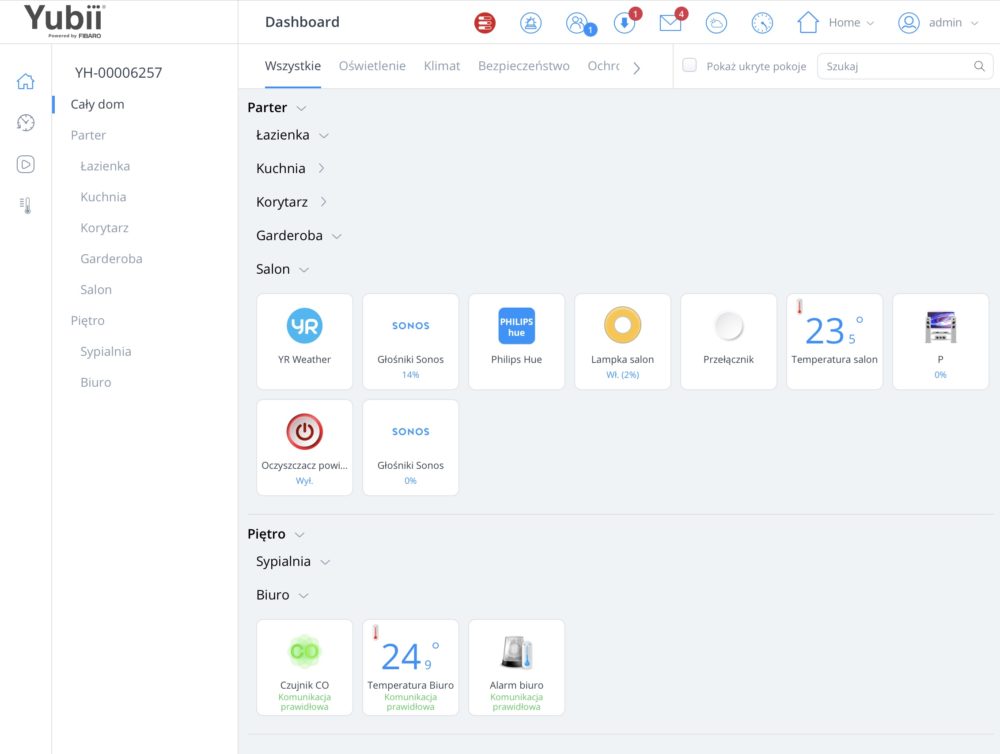Open Głośniki Sonos tile showing 0%
This screenshot has width=1000, height=754.
point(410,447)
